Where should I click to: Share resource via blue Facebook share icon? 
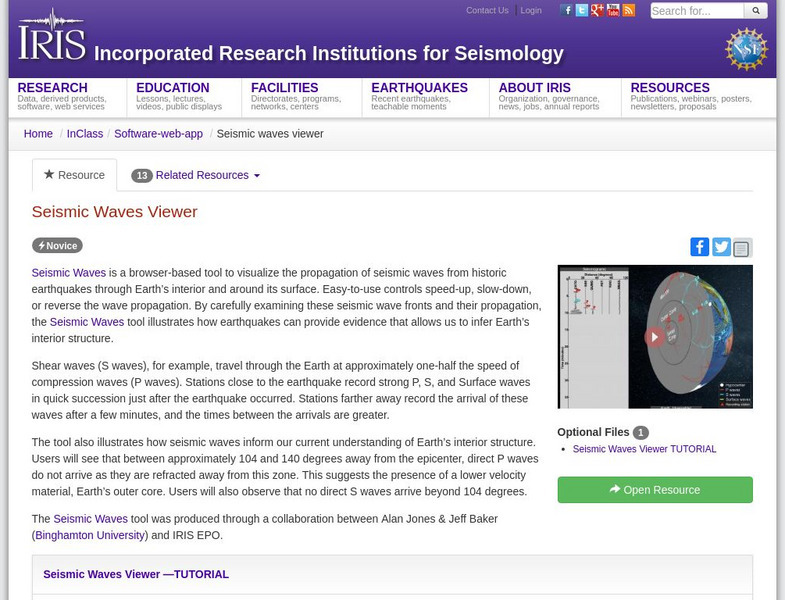(700, 247)
